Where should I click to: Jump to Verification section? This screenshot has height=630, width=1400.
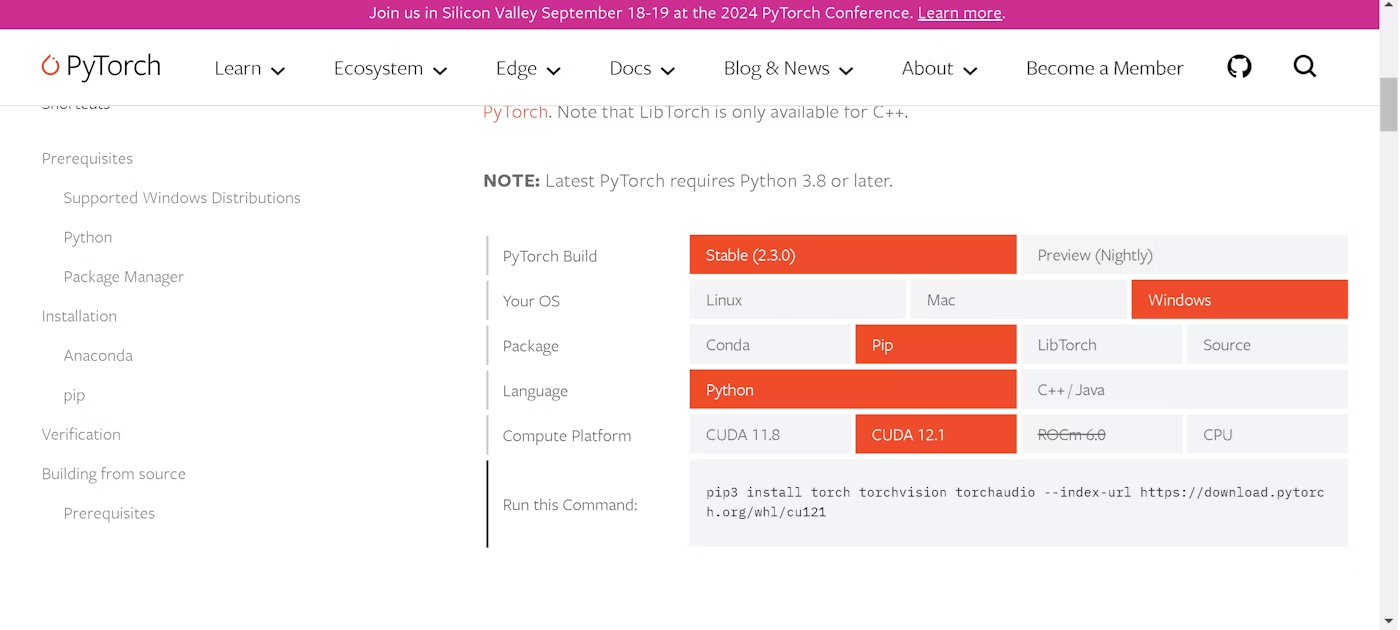click(x=81, y=434)
